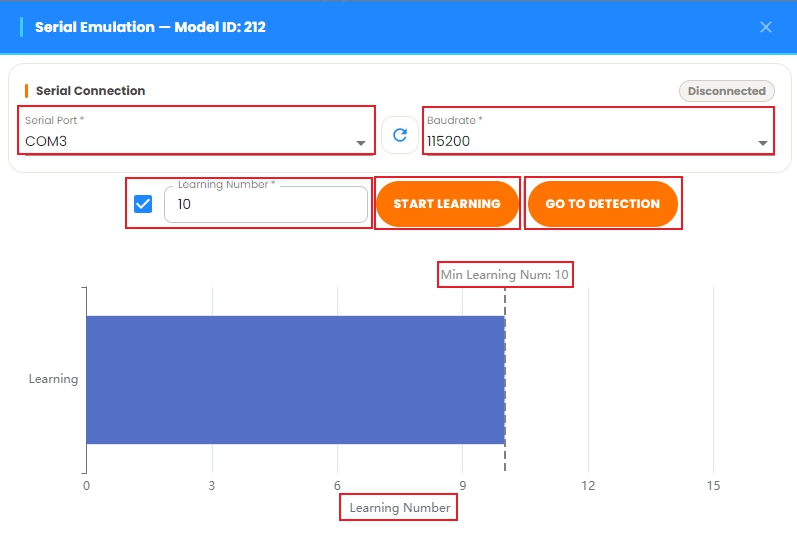Refresh the serial port list

click(400, 135)
